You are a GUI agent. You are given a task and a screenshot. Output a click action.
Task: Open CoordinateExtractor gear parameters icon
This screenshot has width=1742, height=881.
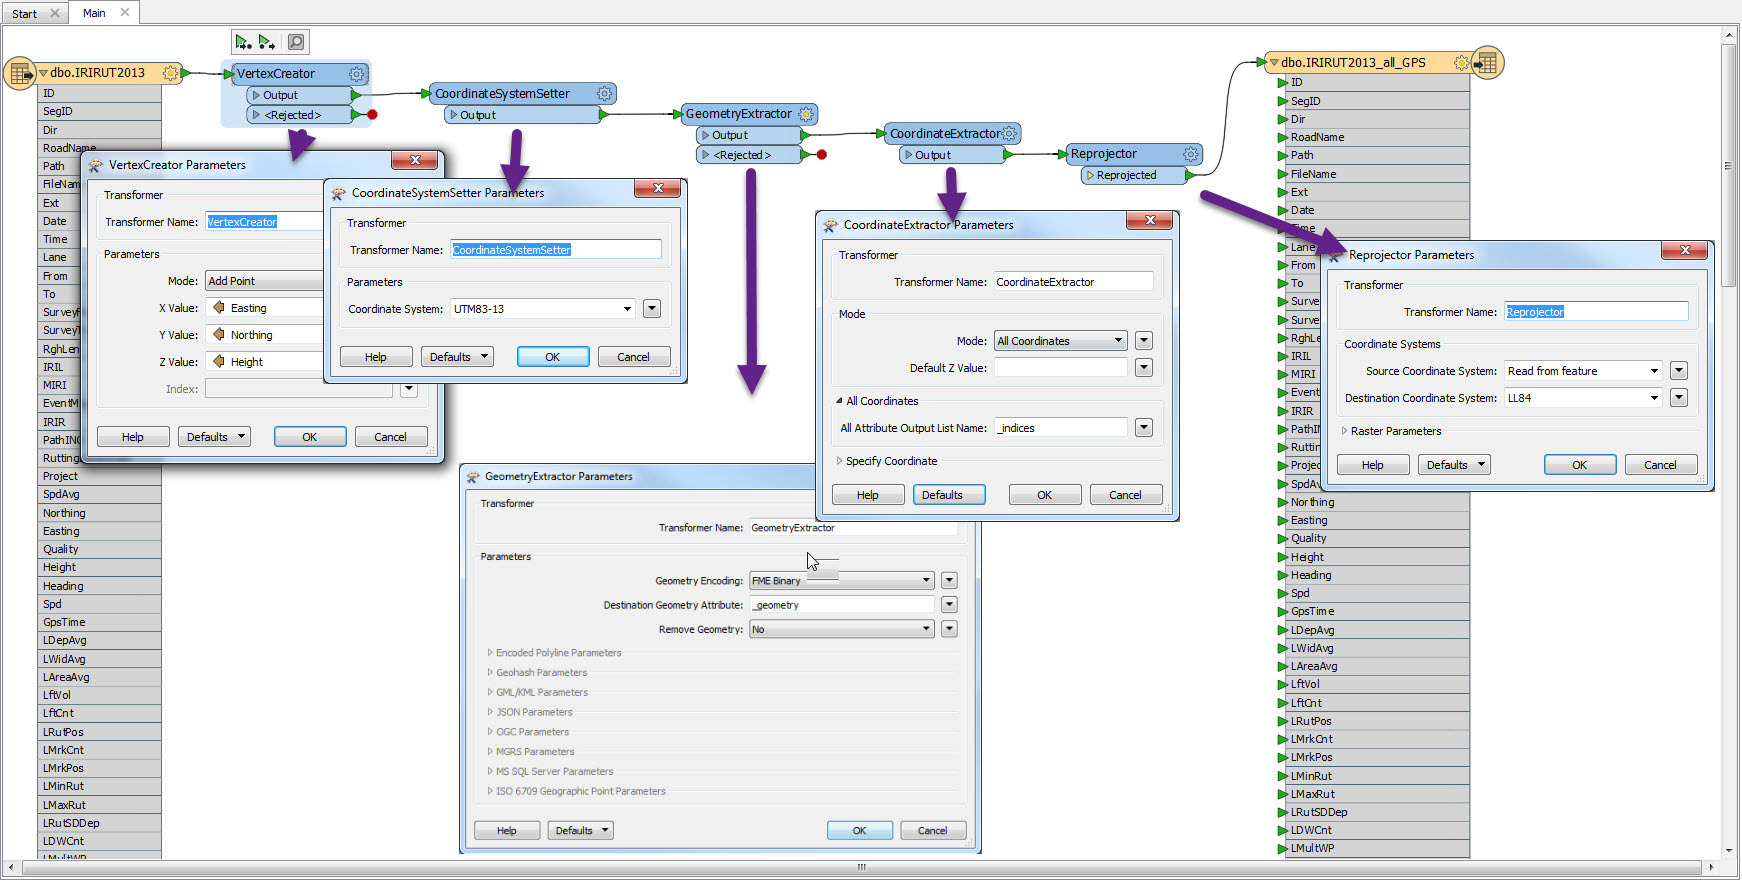click(1009, 134)
